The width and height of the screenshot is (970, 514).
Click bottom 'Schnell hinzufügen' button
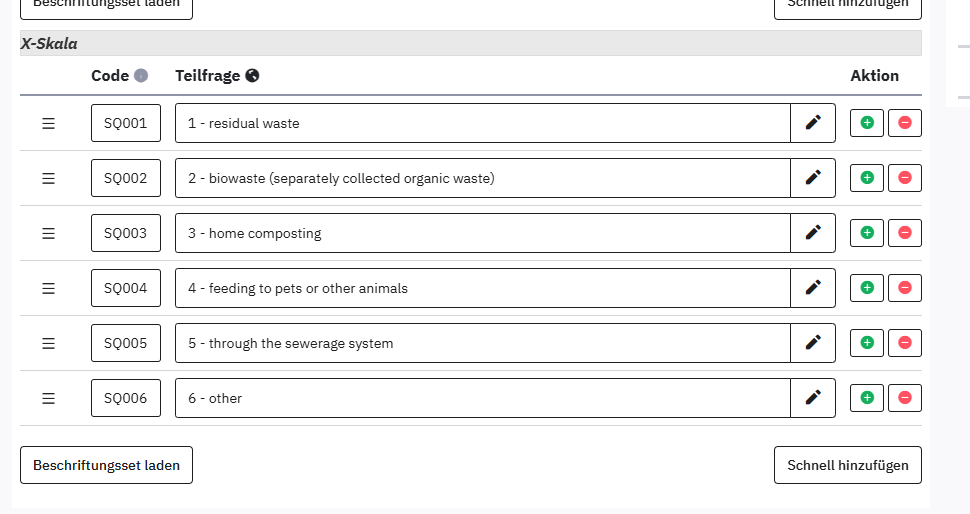847,465
